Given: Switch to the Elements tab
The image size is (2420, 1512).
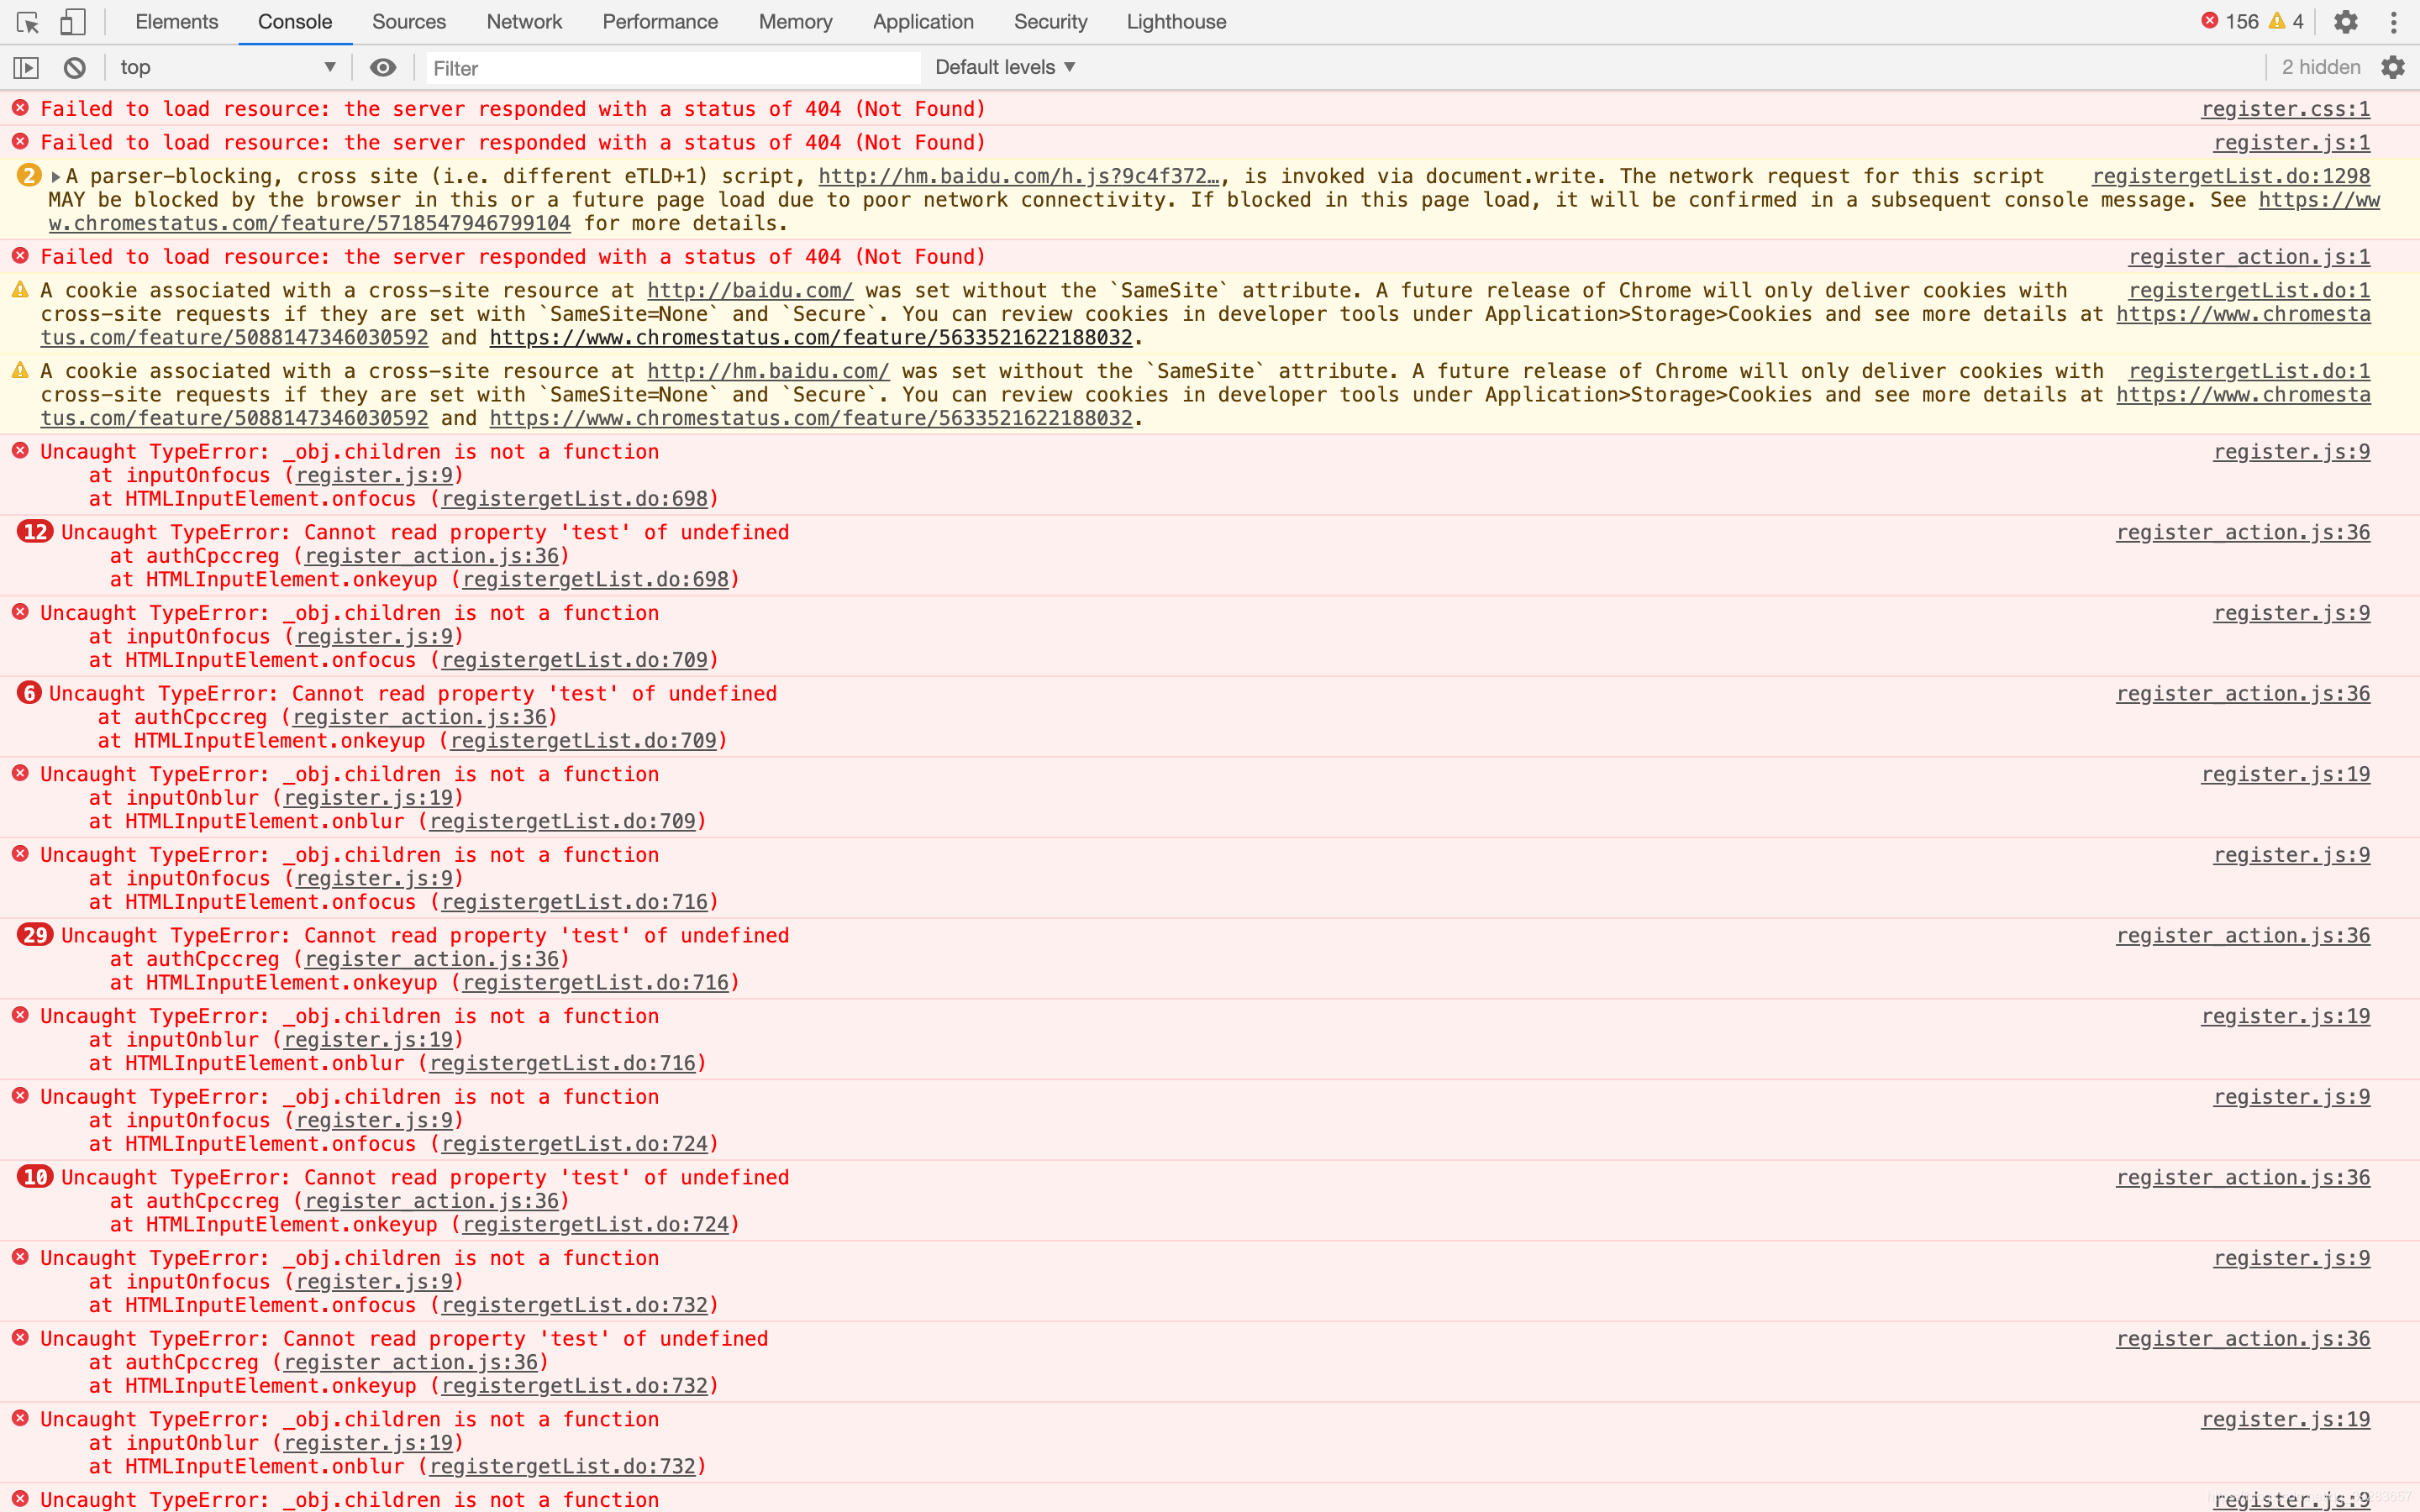Looking at the screenshot, I should coord(176,22).
